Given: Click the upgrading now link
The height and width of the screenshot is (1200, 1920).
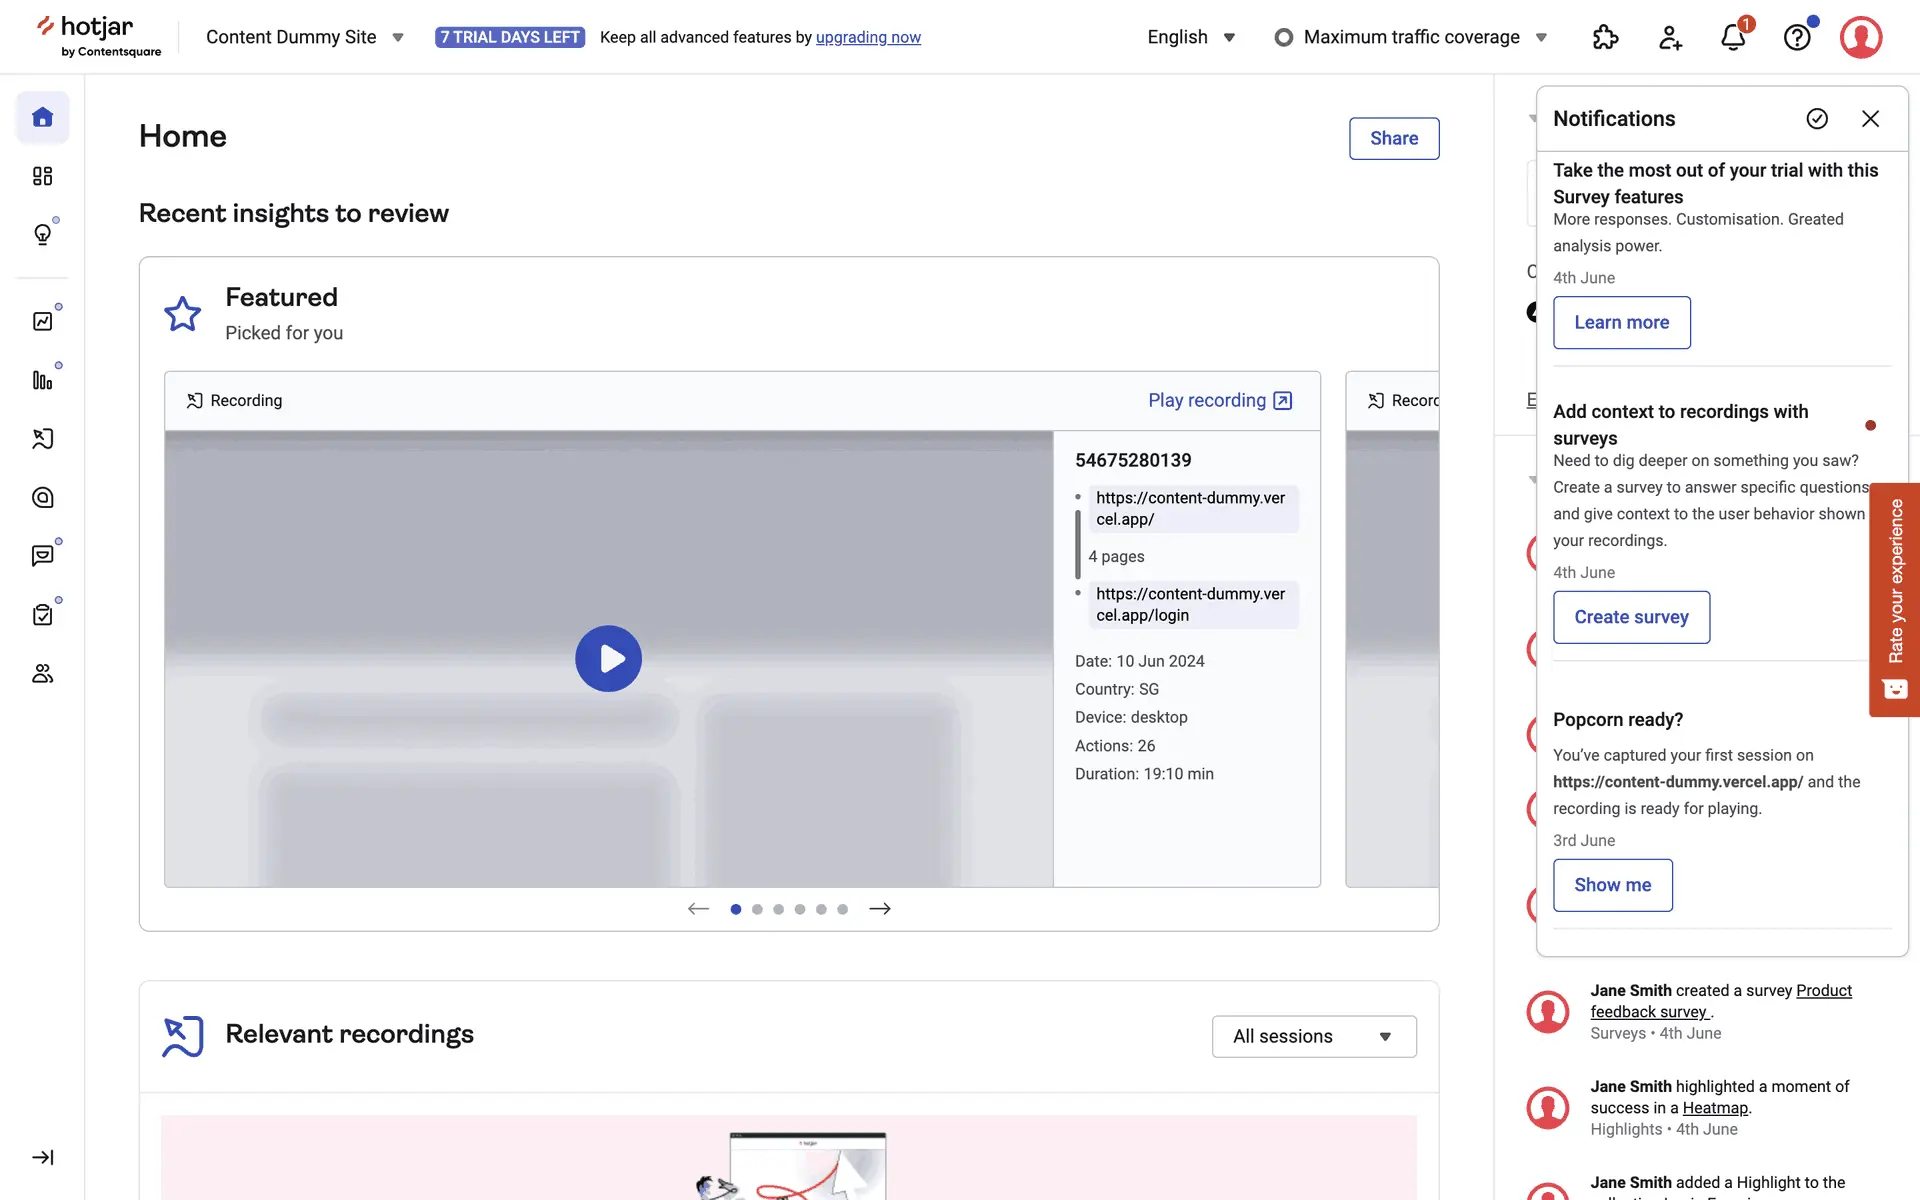Looking at the screenshot, I should 868,37.
